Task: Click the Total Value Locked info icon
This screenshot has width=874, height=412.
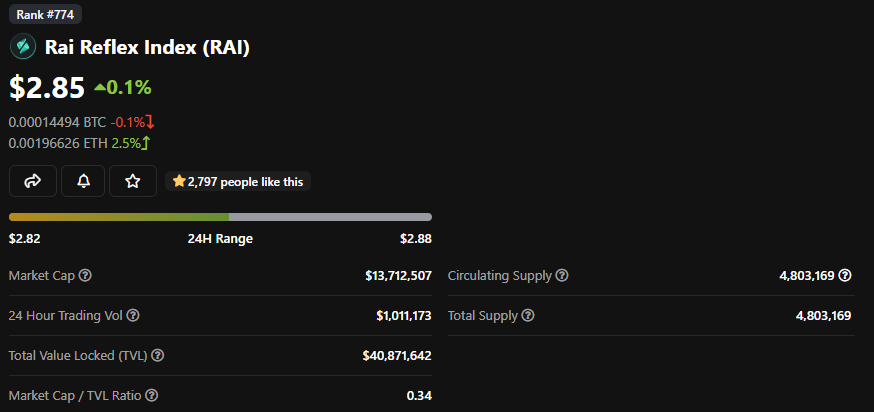Action: (158, 355)
